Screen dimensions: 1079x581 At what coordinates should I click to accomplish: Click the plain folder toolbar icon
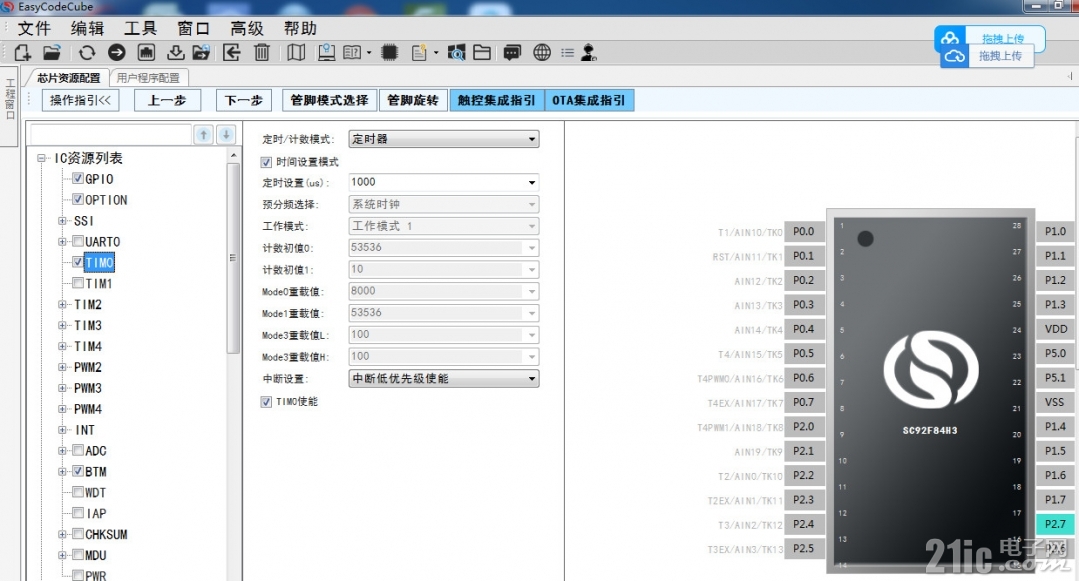(482, 52)
